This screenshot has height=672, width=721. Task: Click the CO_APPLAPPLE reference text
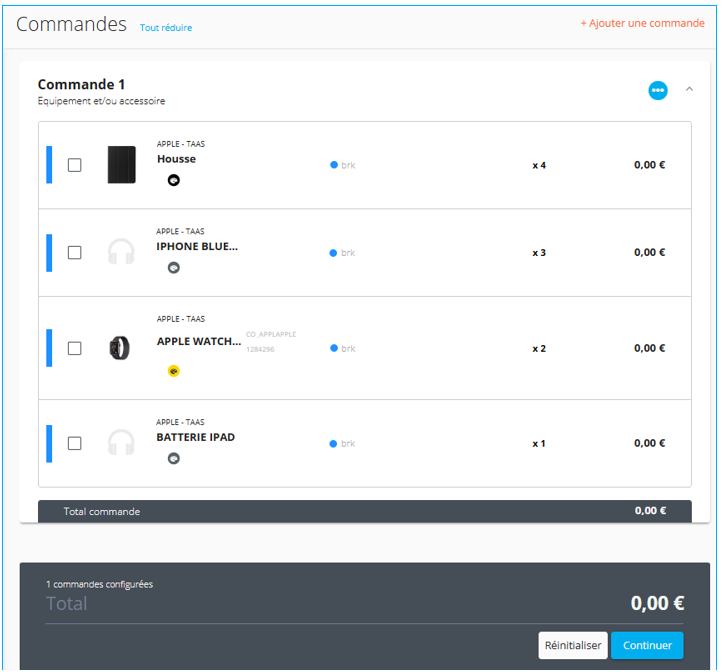point(271,334)
